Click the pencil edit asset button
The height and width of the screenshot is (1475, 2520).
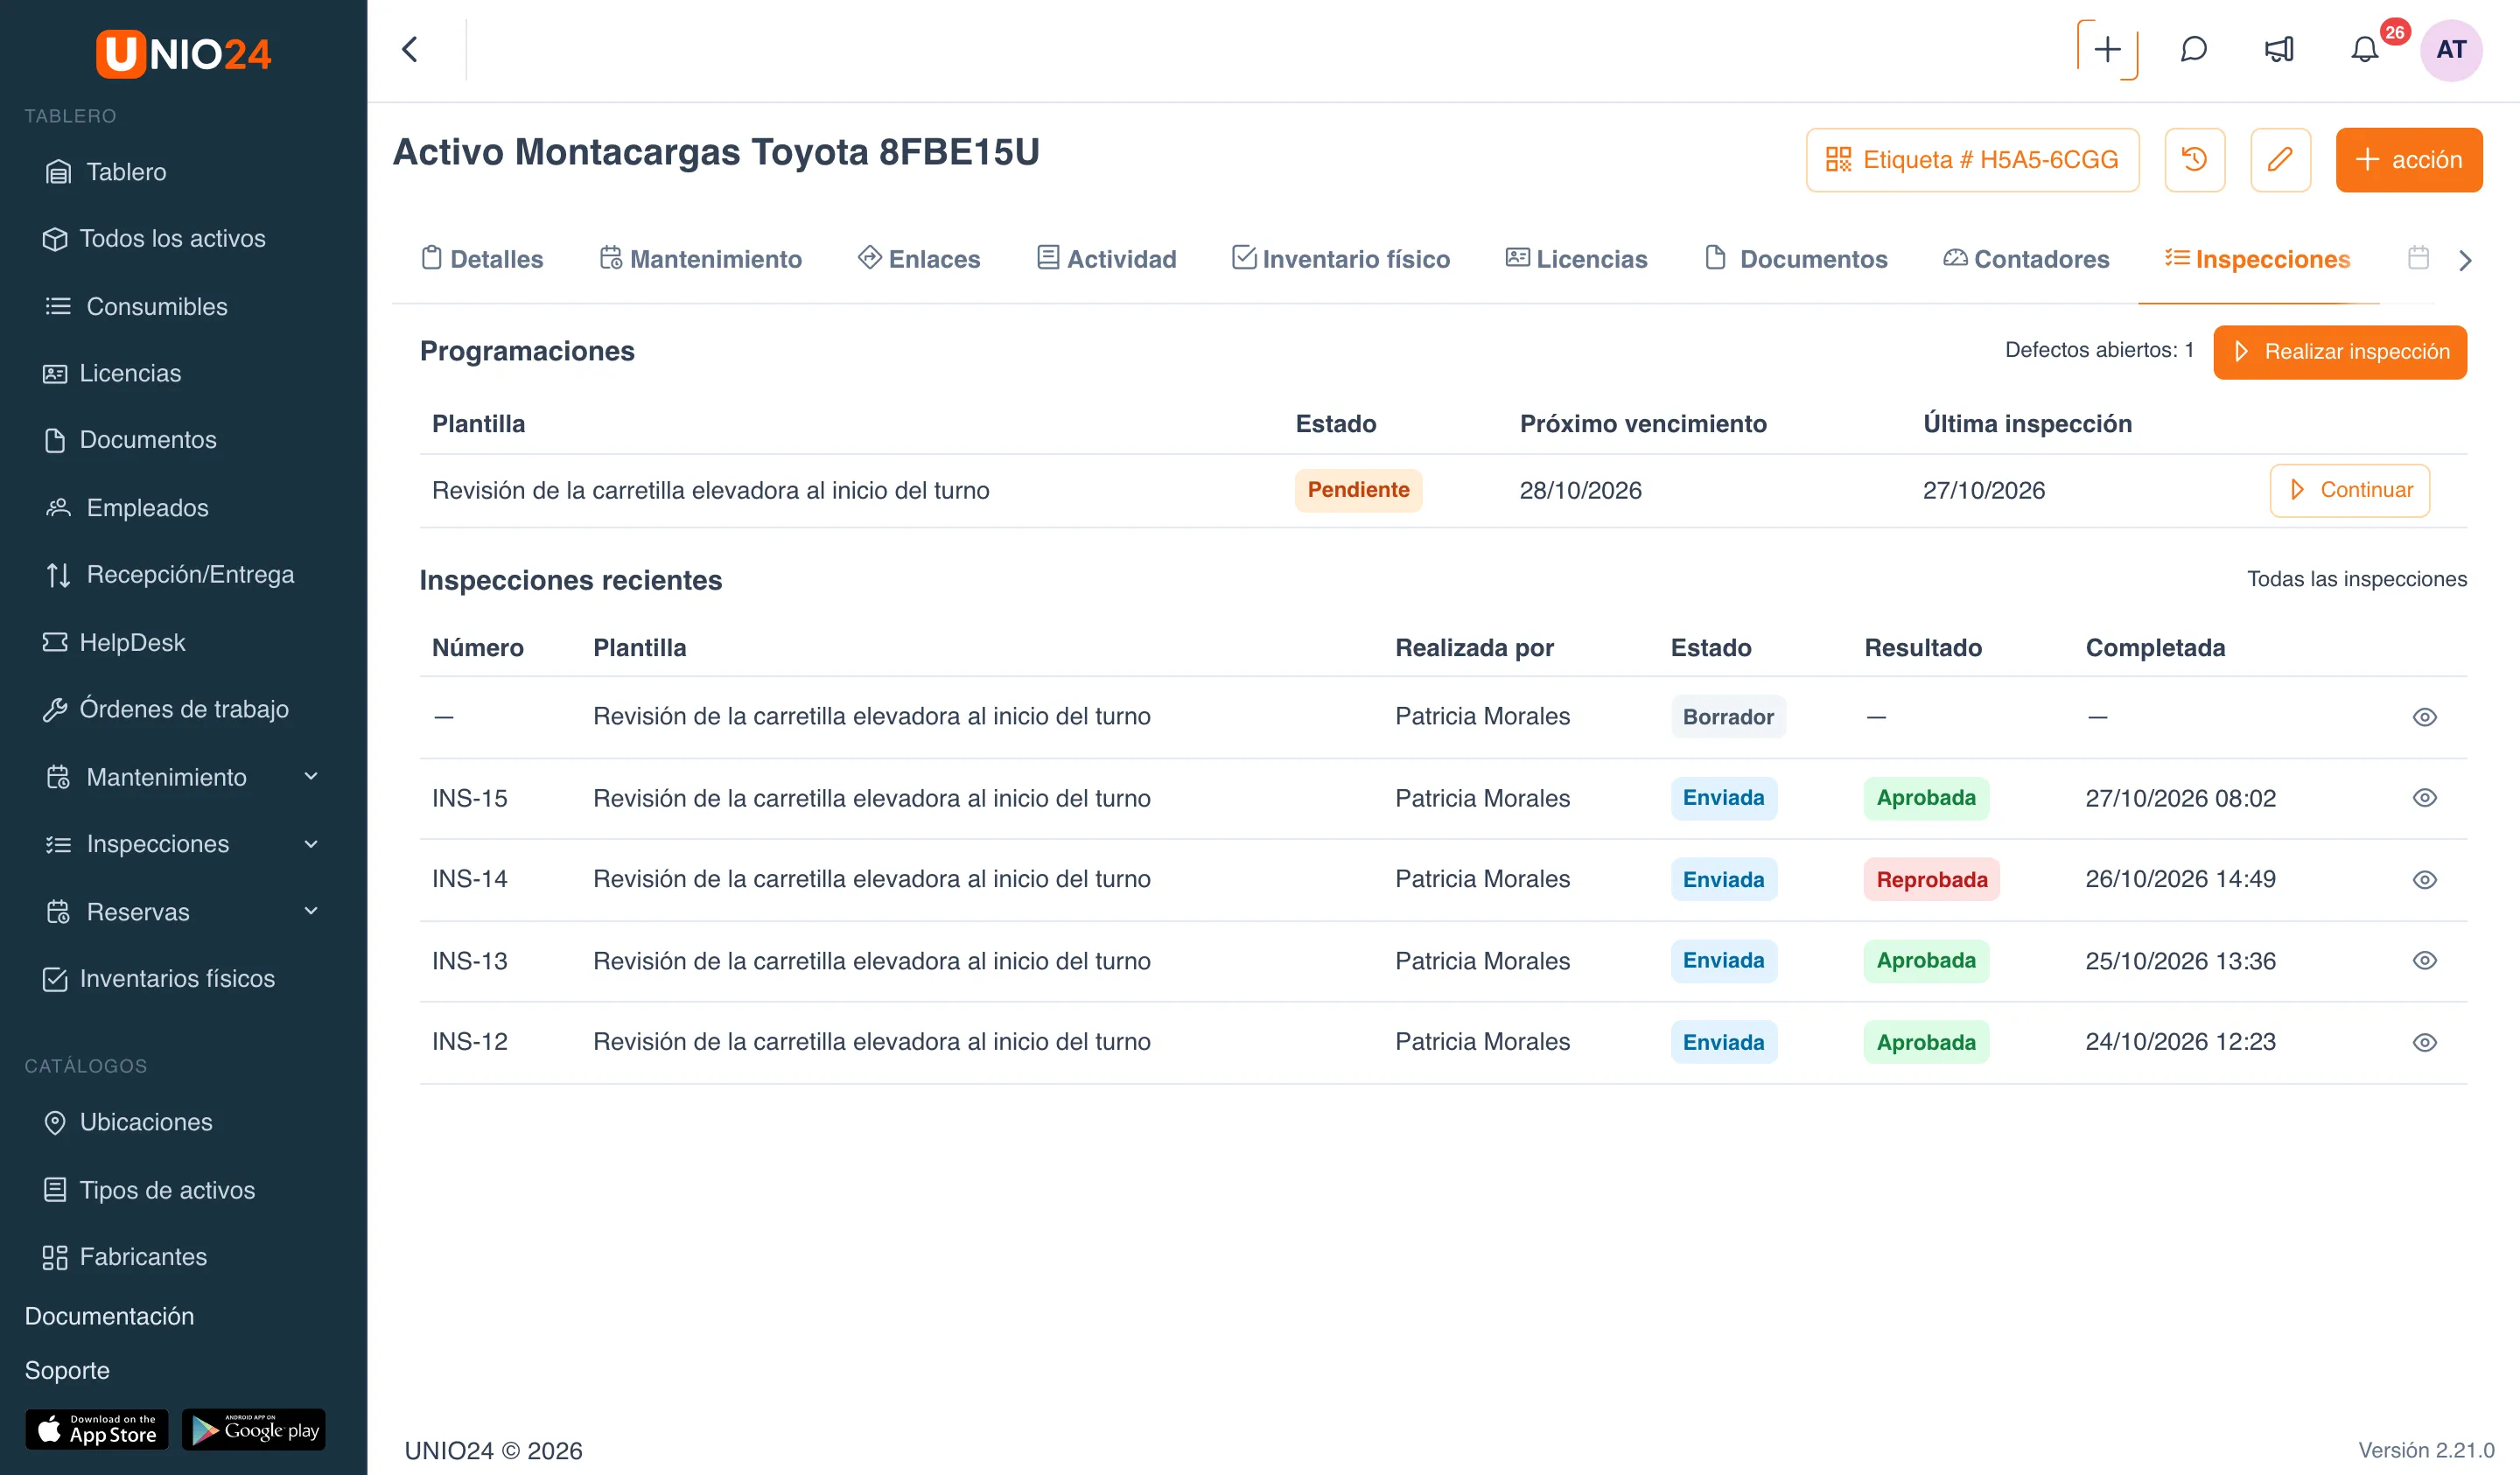[2280, 159]
